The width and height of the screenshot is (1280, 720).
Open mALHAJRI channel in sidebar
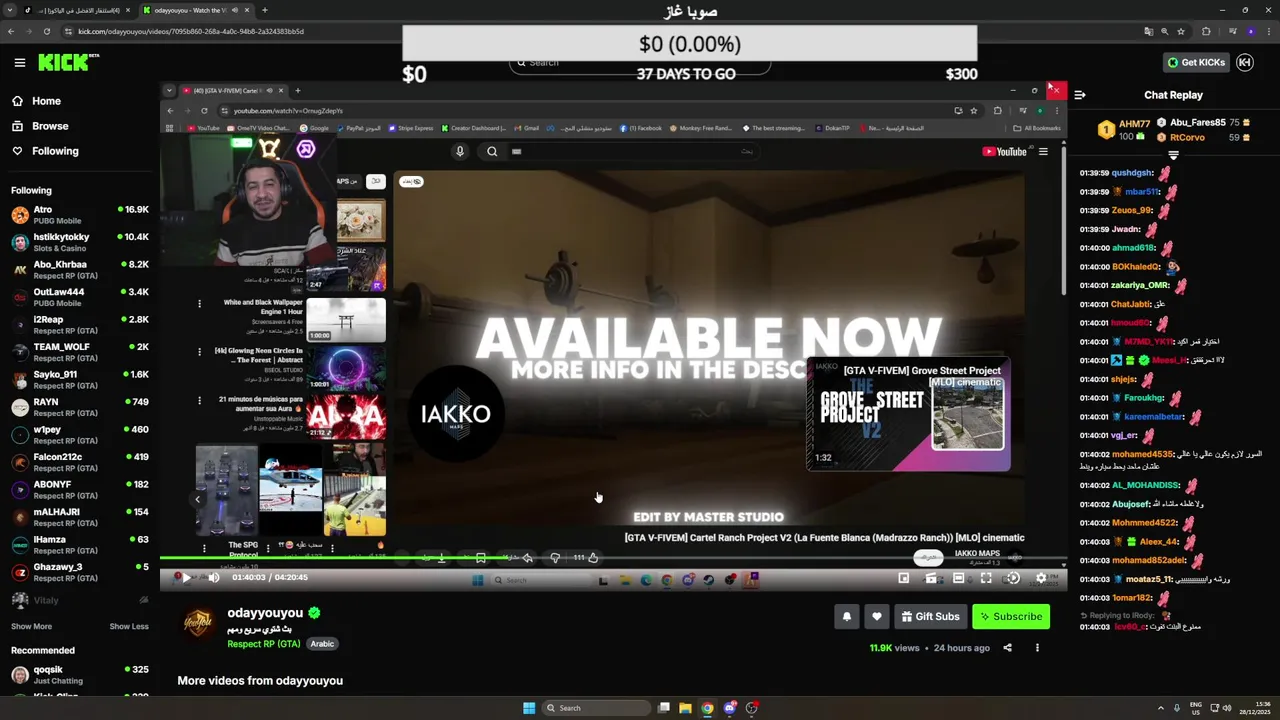tap(79, 517)
